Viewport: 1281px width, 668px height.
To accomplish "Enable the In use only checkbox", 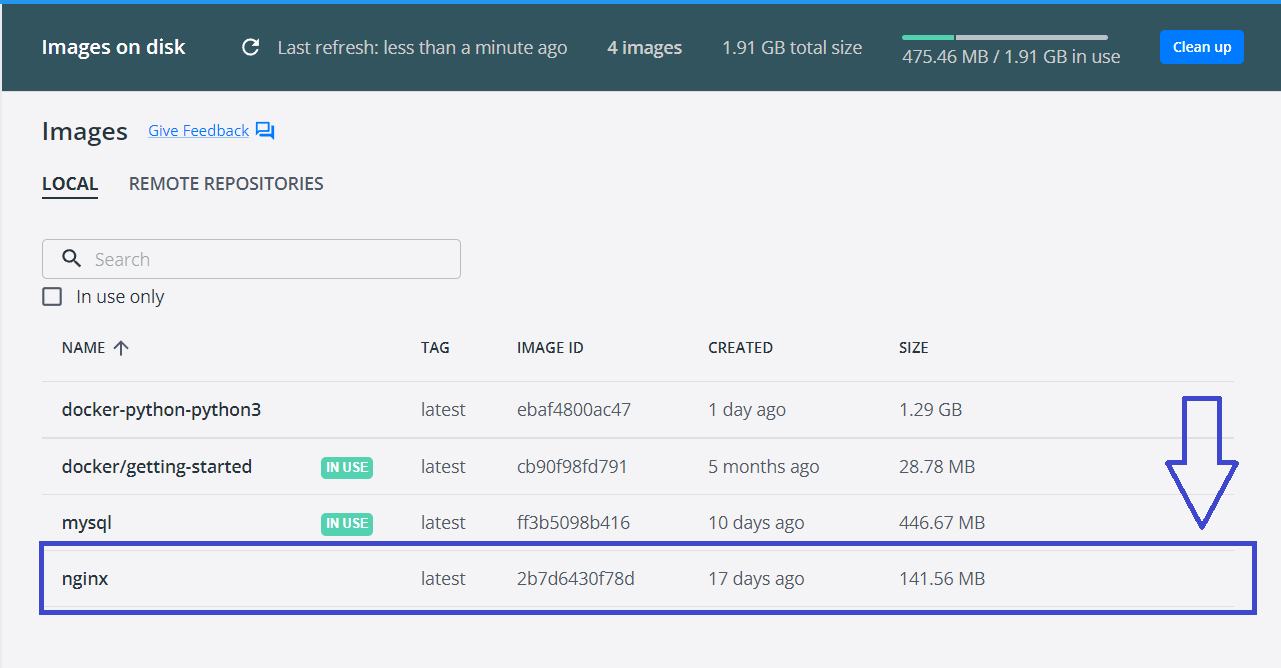I will click(52, 297).
